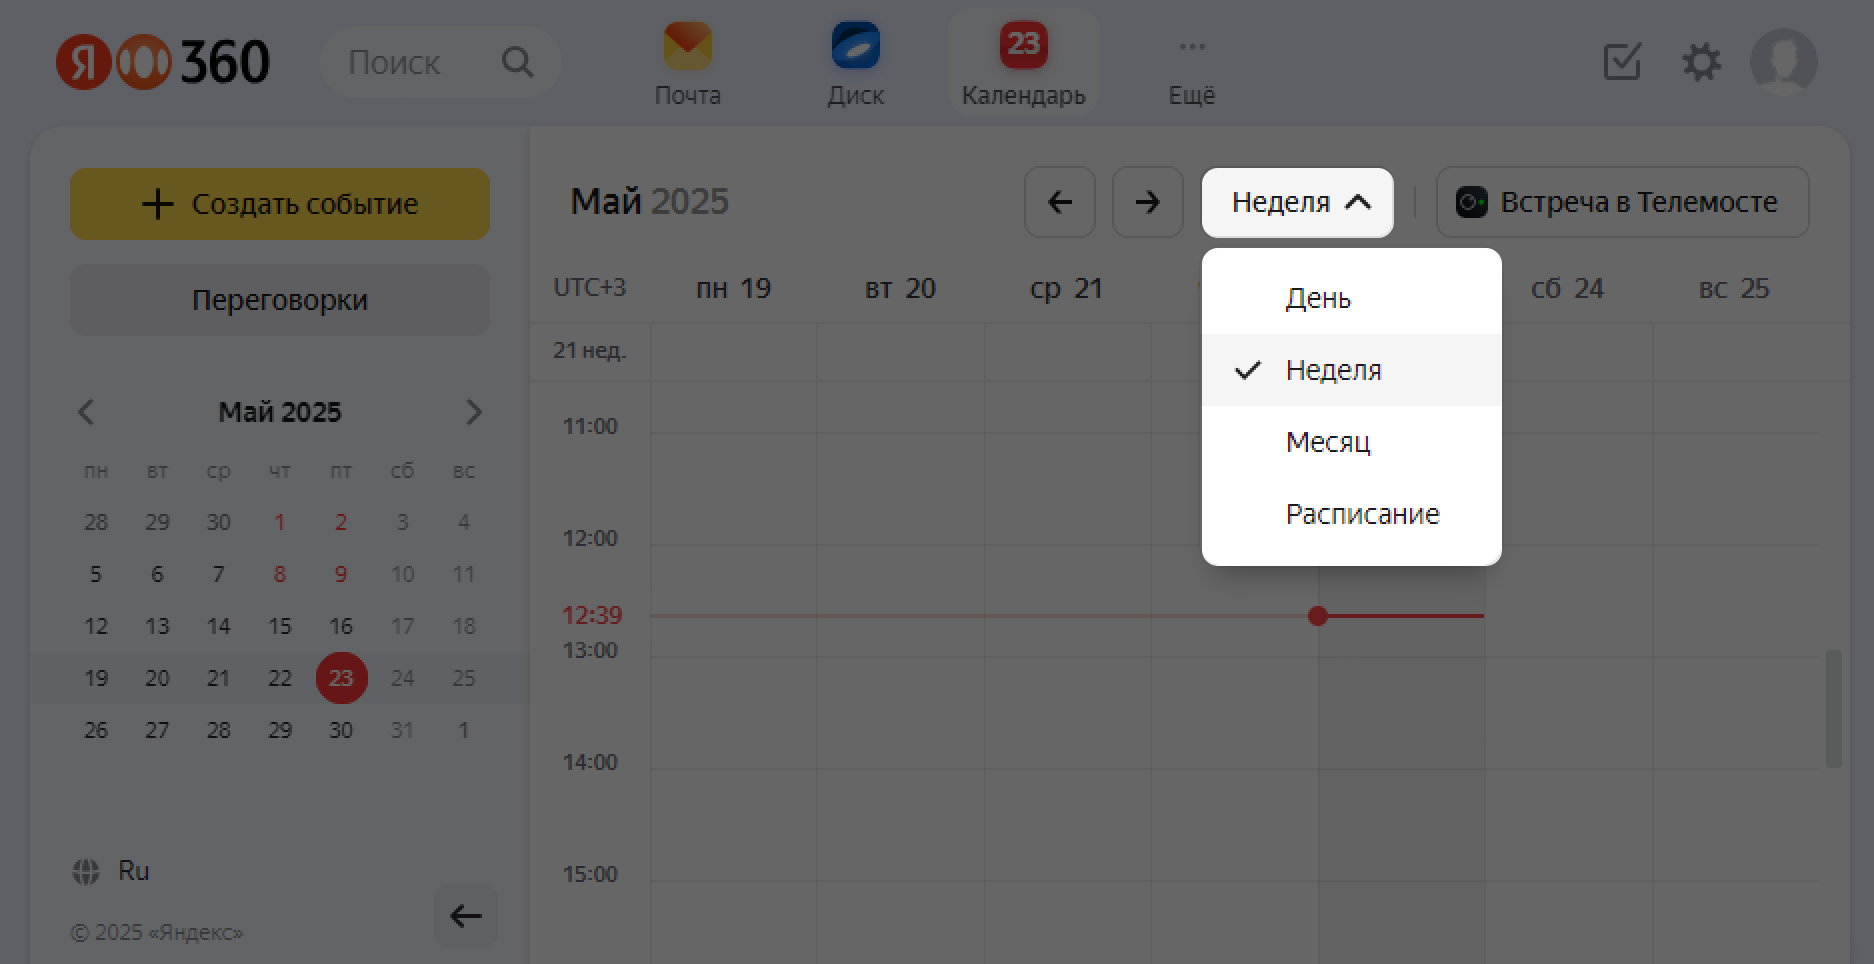Go to previous week arrow
Viewport: 1874px width, 964px height.
(x=1059, y=202)
